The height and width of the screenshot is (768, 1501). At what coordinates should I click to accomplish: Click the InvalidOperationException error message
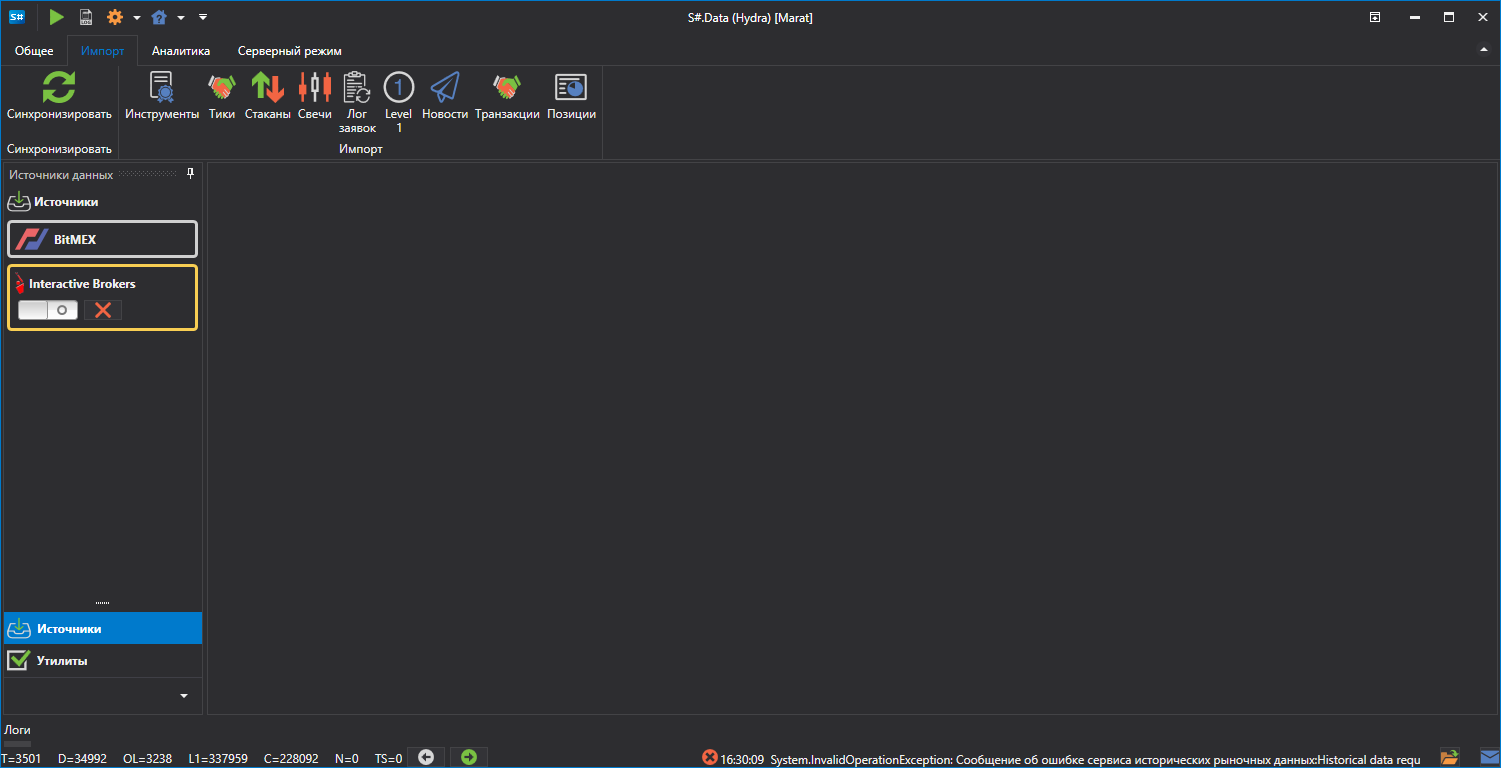pos(1095,759)
